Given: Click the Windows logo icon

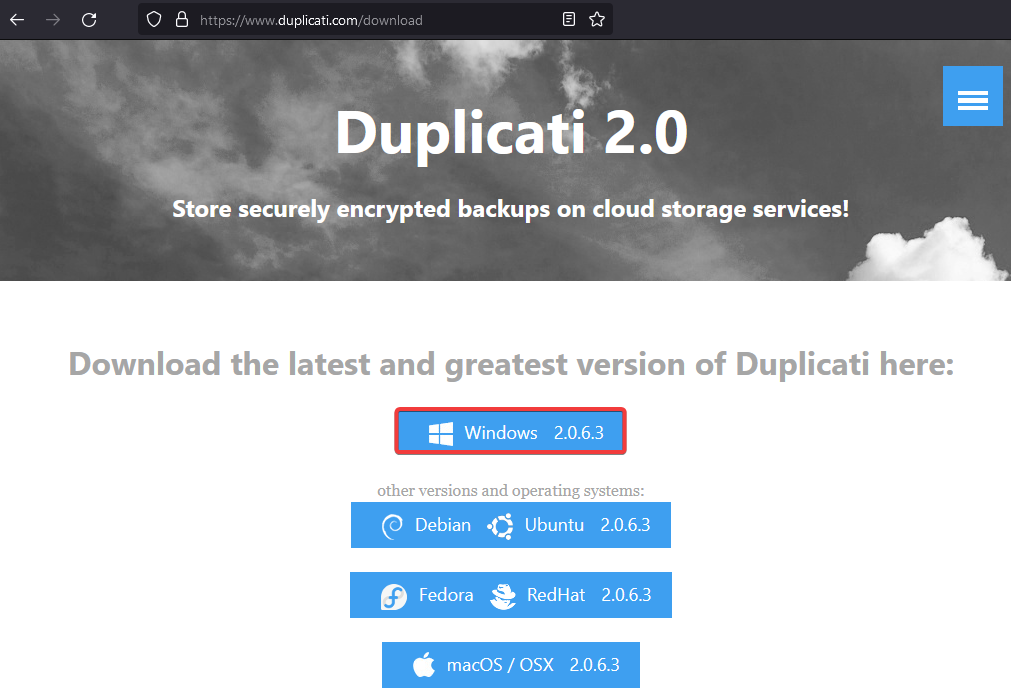Looking at the screenshot, I should pyautogui.click(x=441, y=433).
